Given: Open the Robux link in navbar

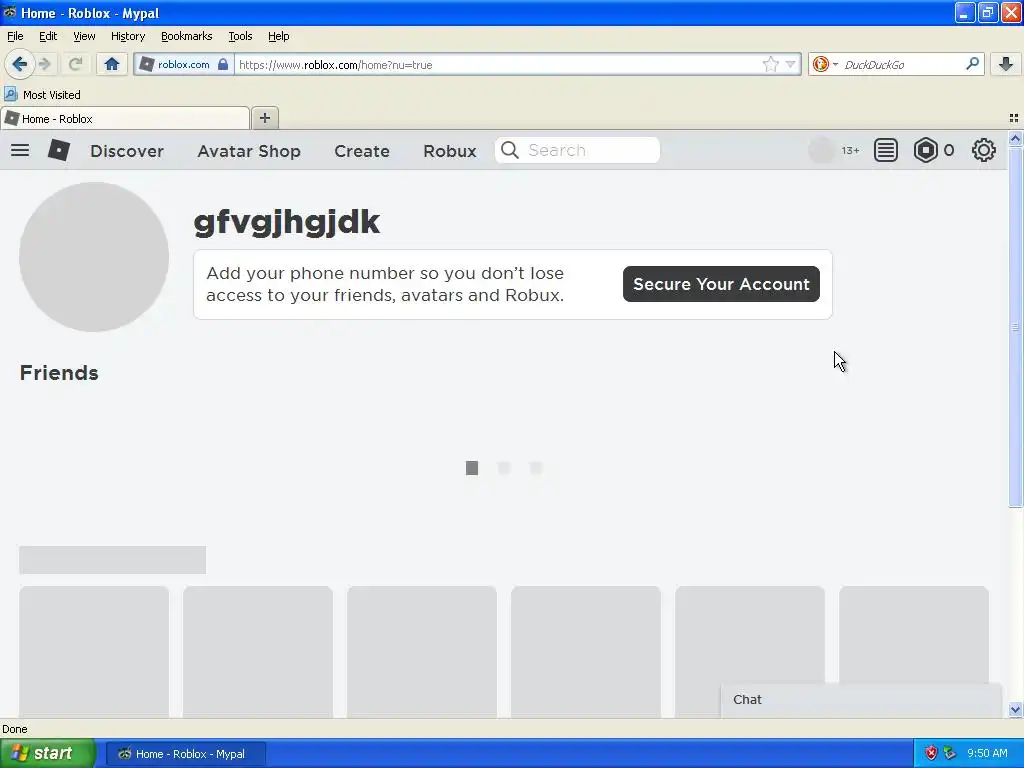Looking at the screenshot, I should (450, 151).
